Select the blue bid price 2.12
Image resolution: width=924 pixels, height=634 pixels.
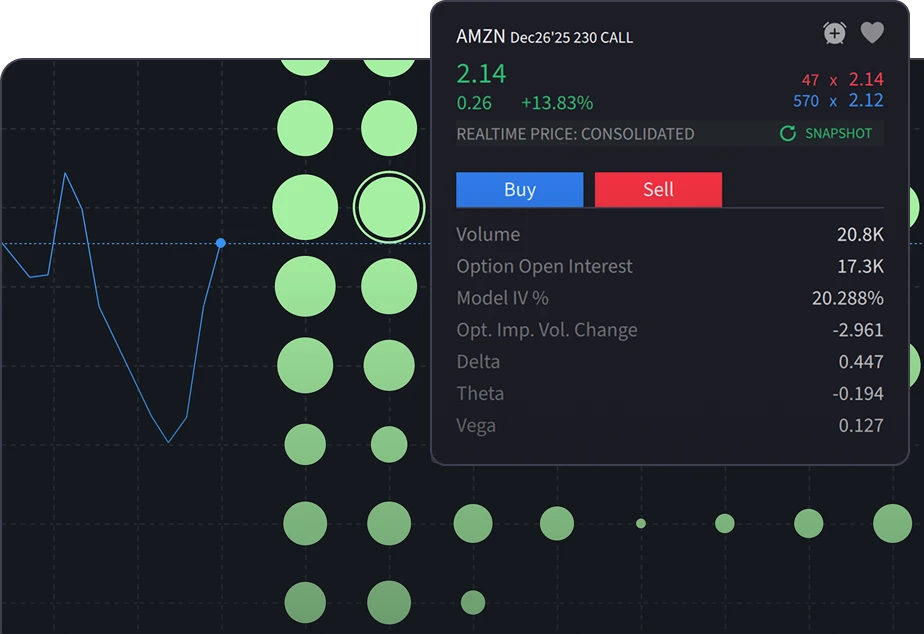[866, 100]
